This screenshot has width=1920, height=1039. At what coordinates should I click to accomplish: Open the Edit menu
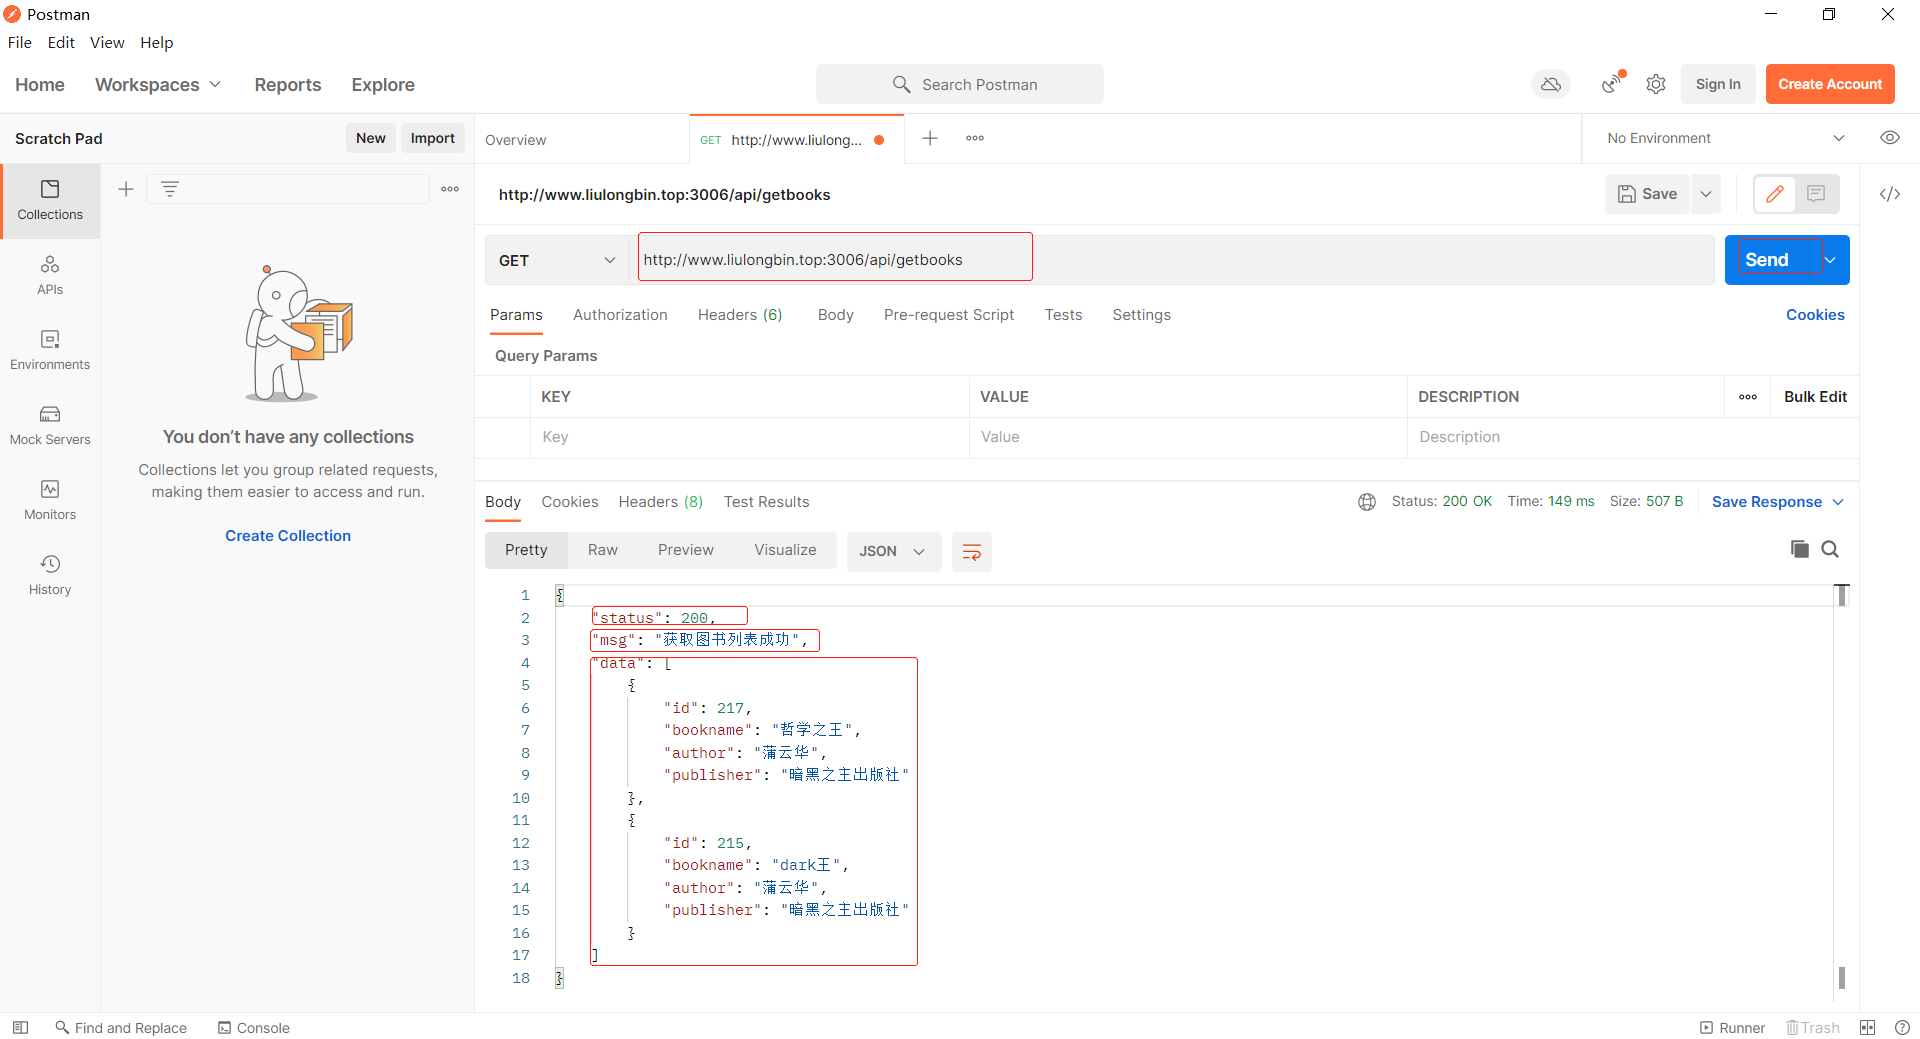click(x=61, y=42)
